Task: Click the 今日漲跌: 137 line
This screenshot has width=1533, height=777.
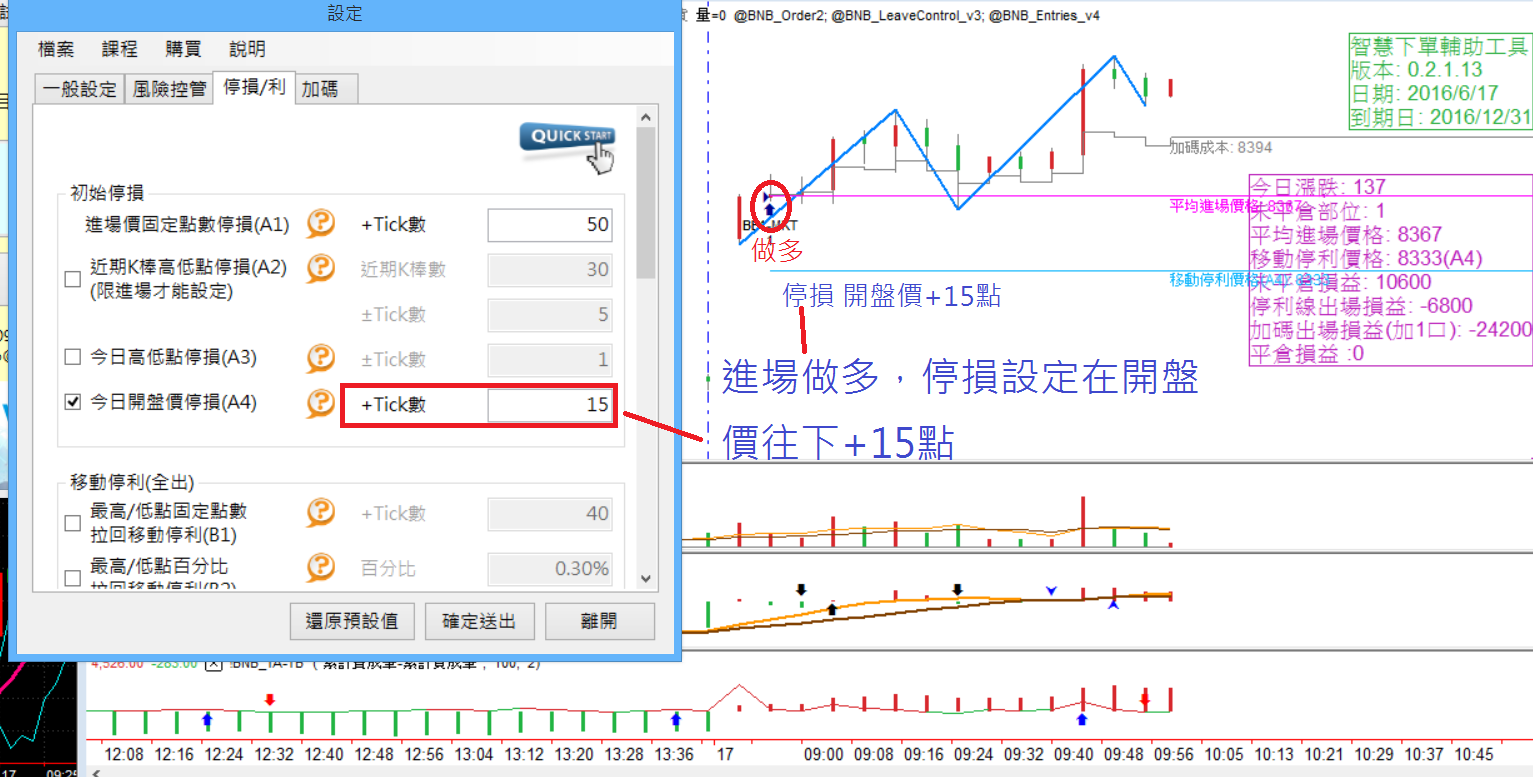Action: pyautogui.click(x=1319, y=187)
